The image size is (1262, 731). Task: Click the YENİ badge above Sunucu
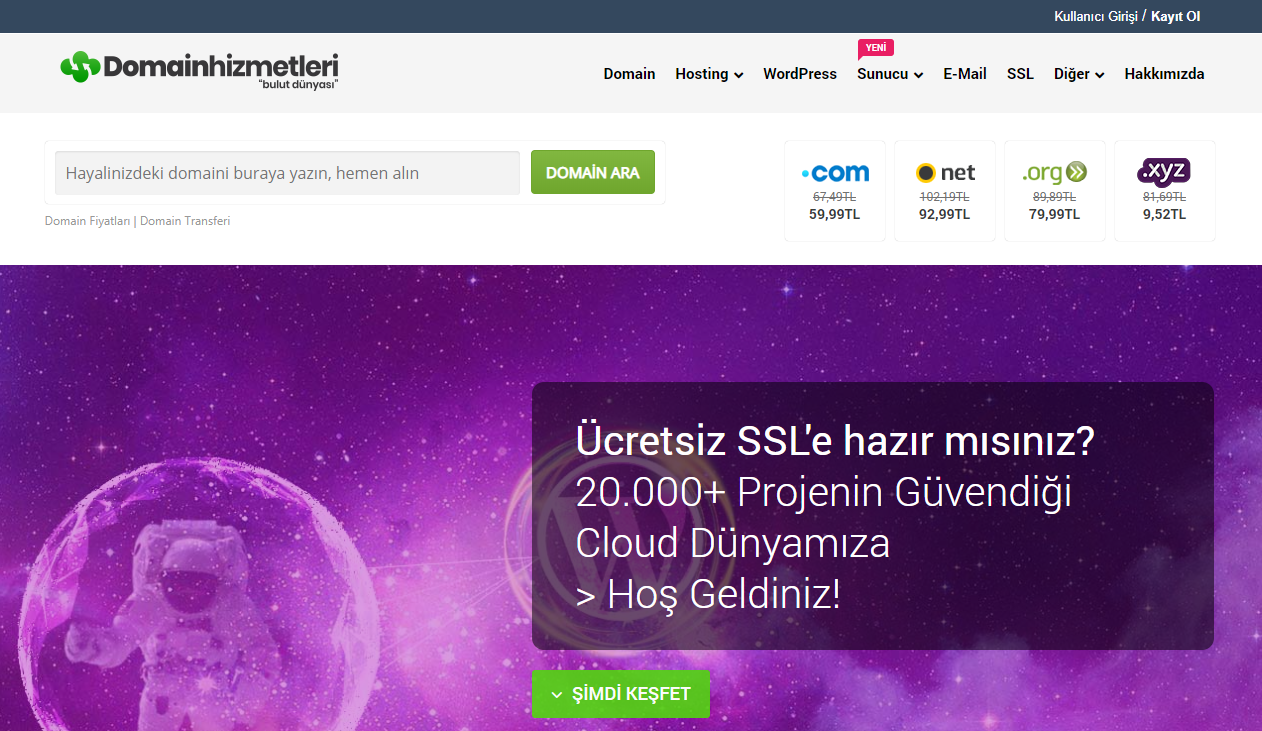tap(876, 48)
